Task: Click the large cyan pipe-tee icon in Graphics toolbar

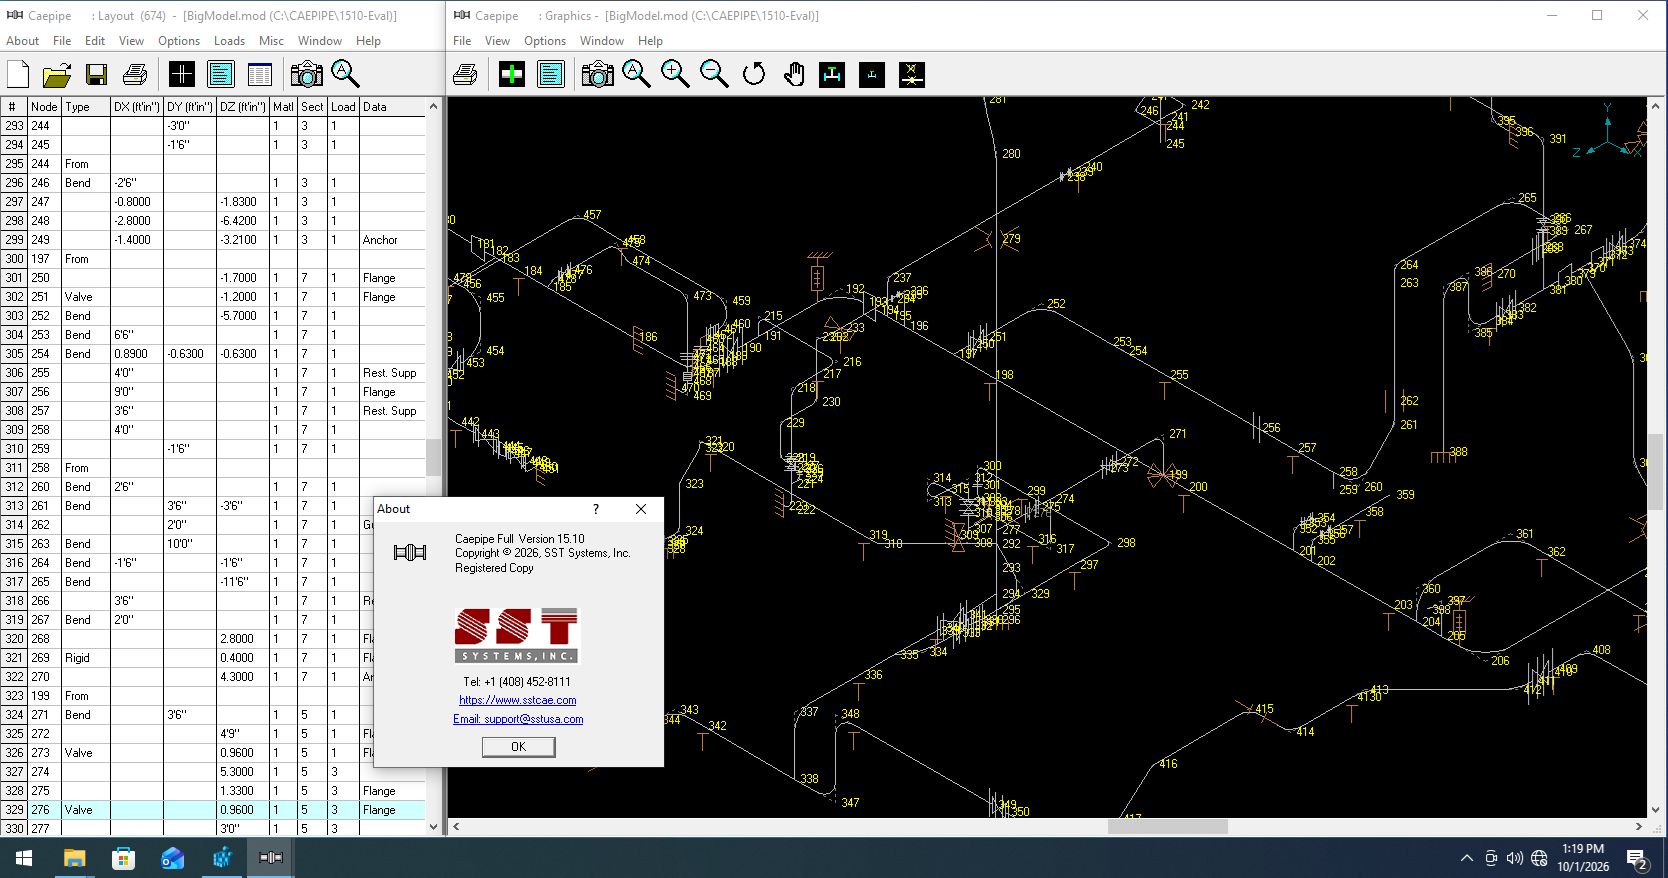Action: click(832, 74)
